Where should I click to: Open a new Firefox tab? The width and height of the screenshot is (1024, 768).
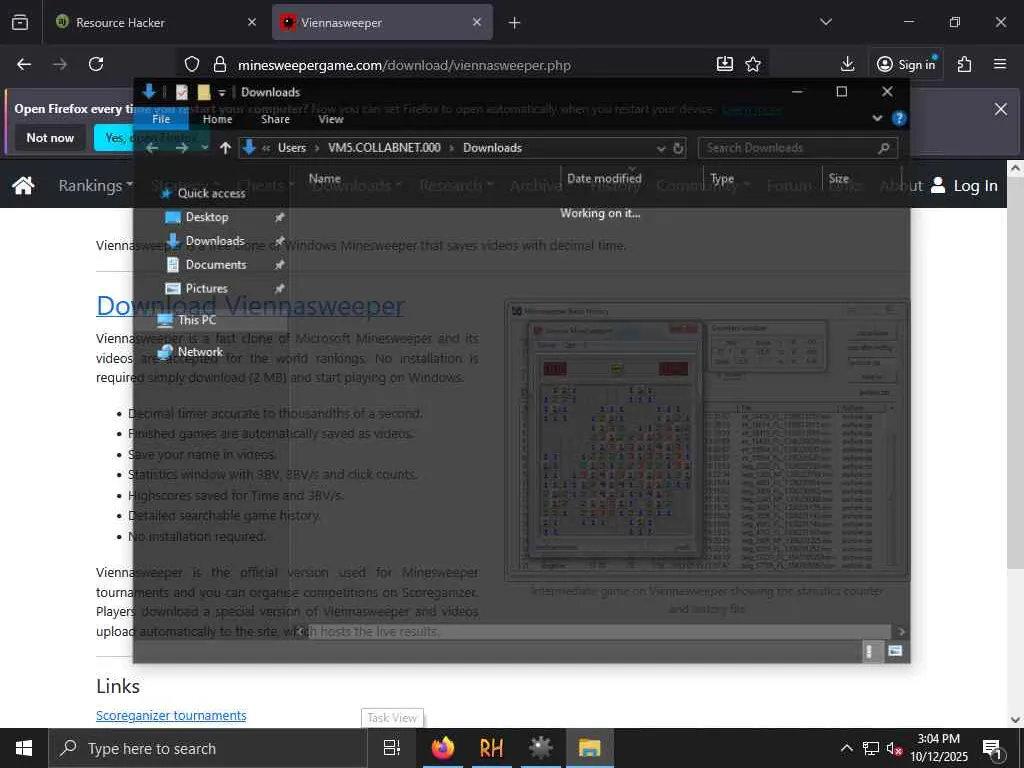pyautogui.click(x=515, y=23)
